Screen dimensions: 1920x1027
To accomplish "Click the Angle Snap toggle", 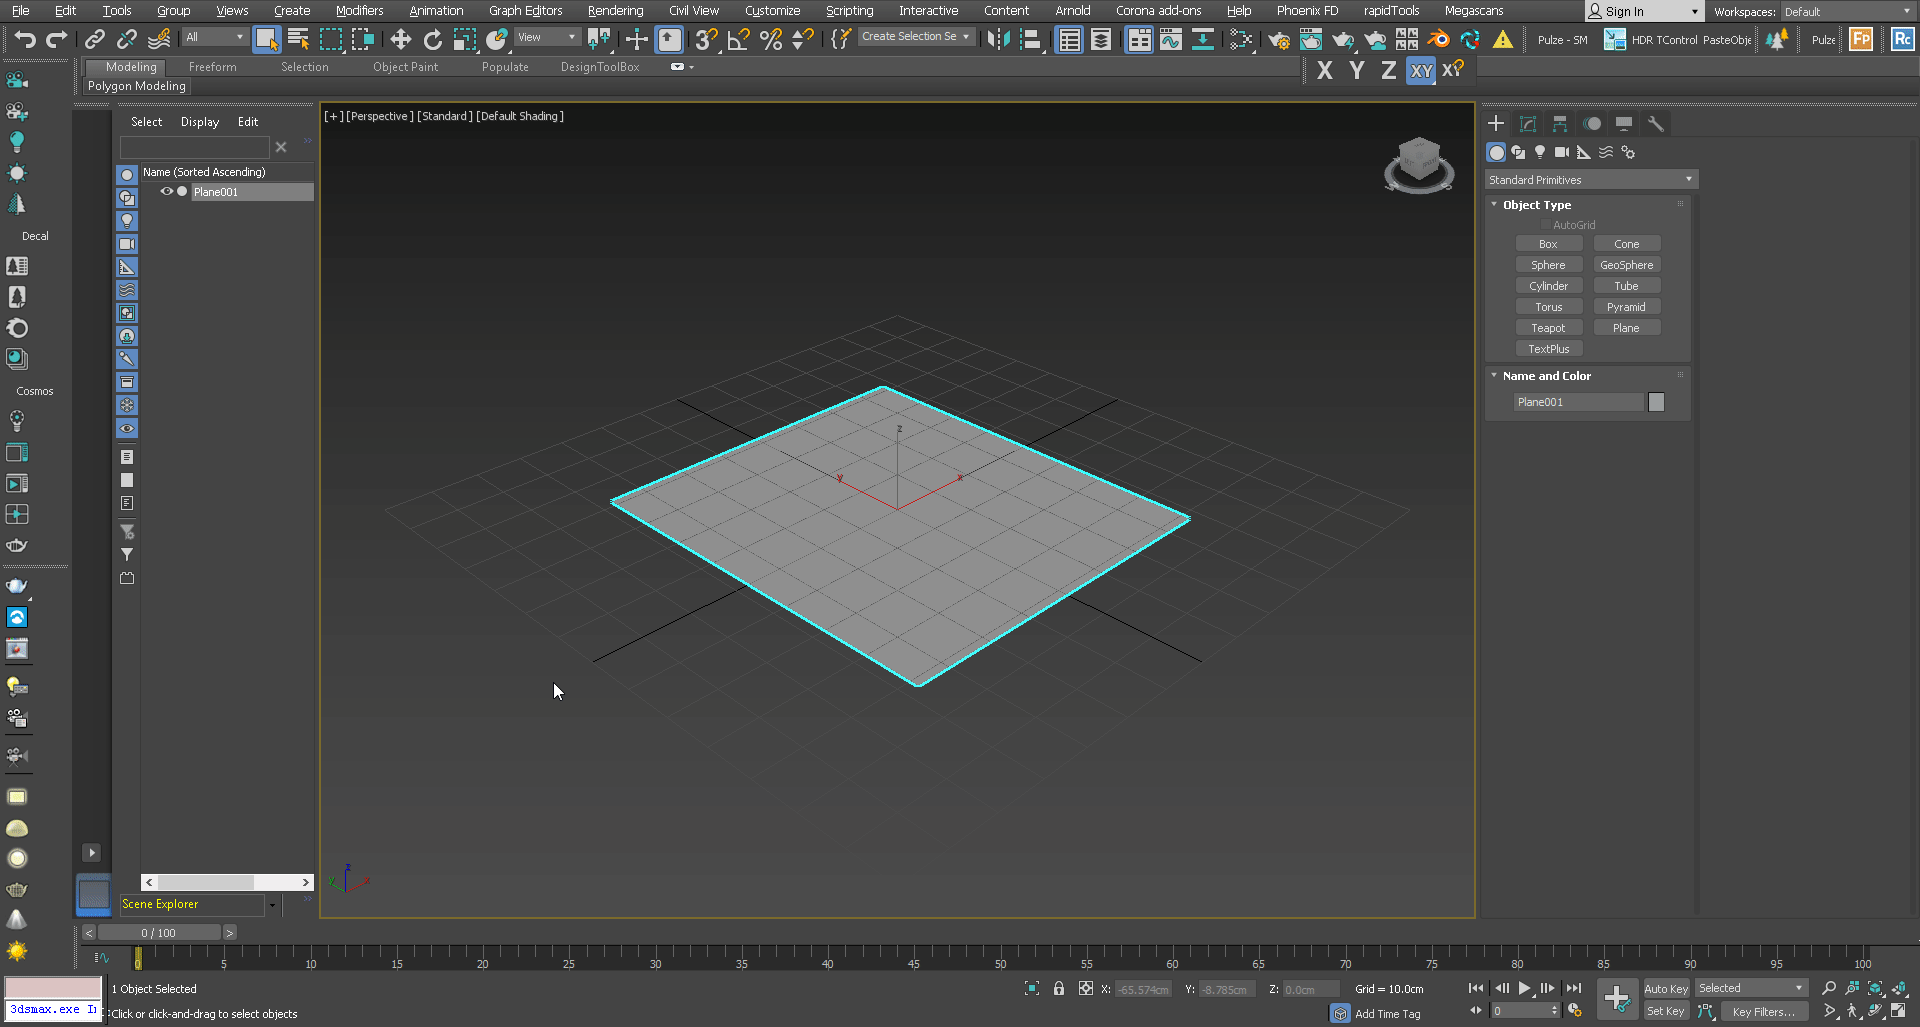I will coord(738,39).
